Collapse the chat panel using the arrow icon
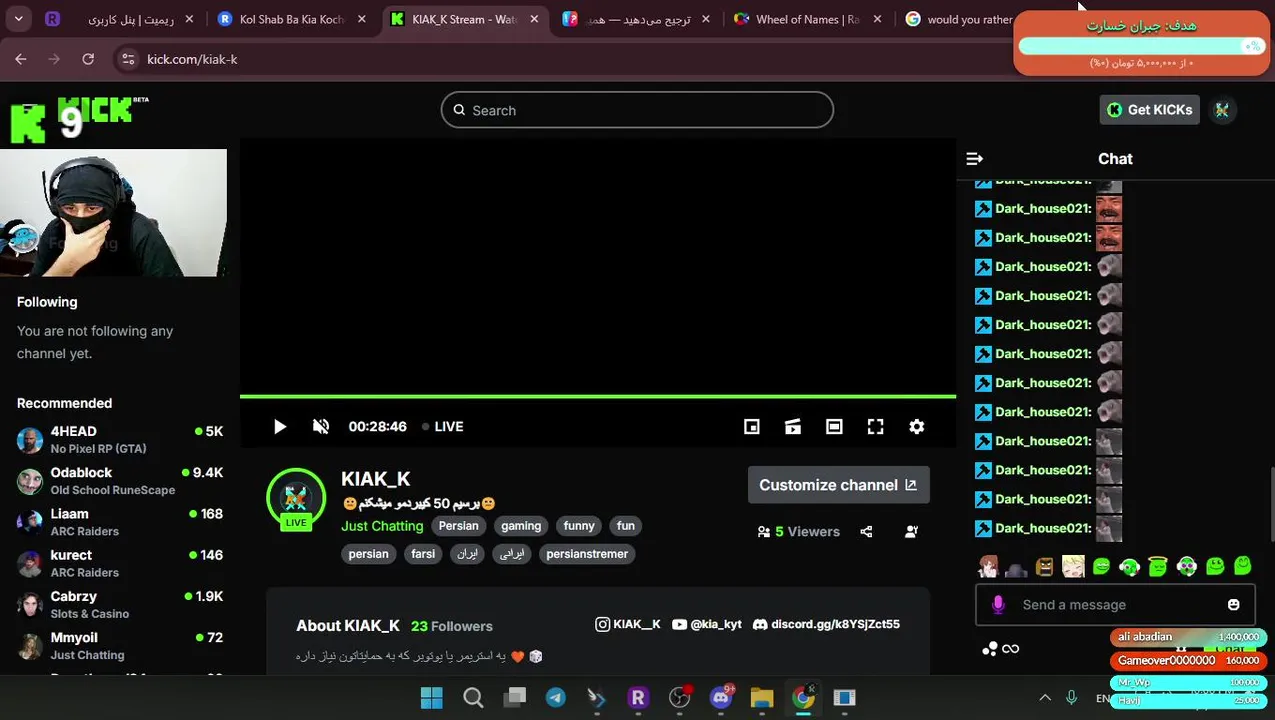Screen dimensions: 1275x720 [975, 159]
